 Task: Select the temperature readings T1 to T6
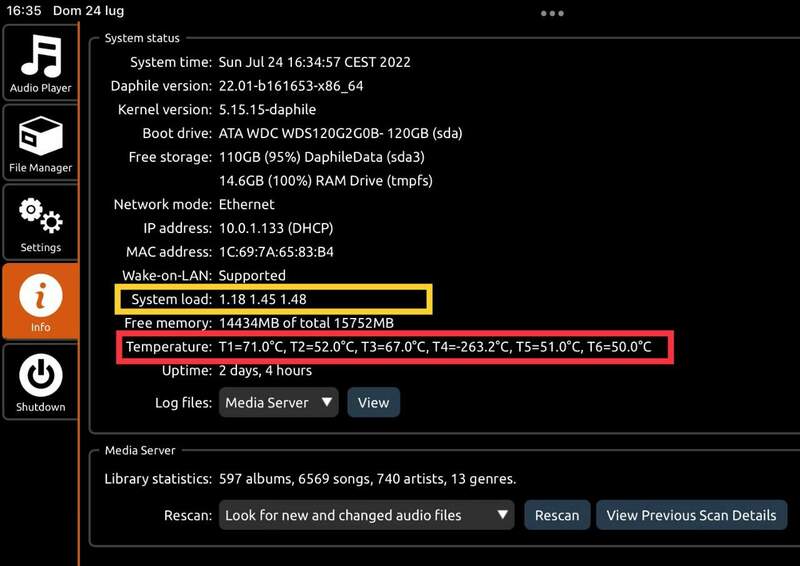pos(435,347)
